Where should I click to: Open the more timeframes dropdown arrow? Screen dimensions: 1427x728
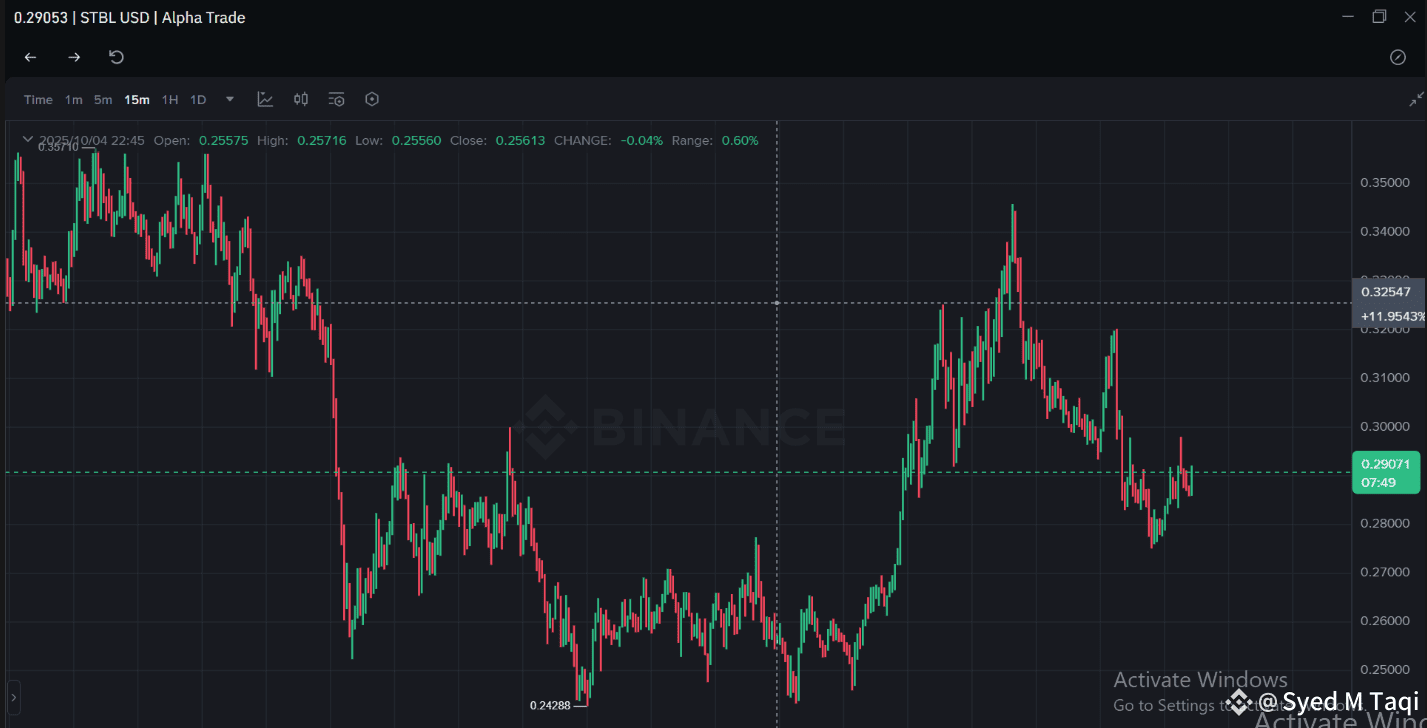coord(230,99)
